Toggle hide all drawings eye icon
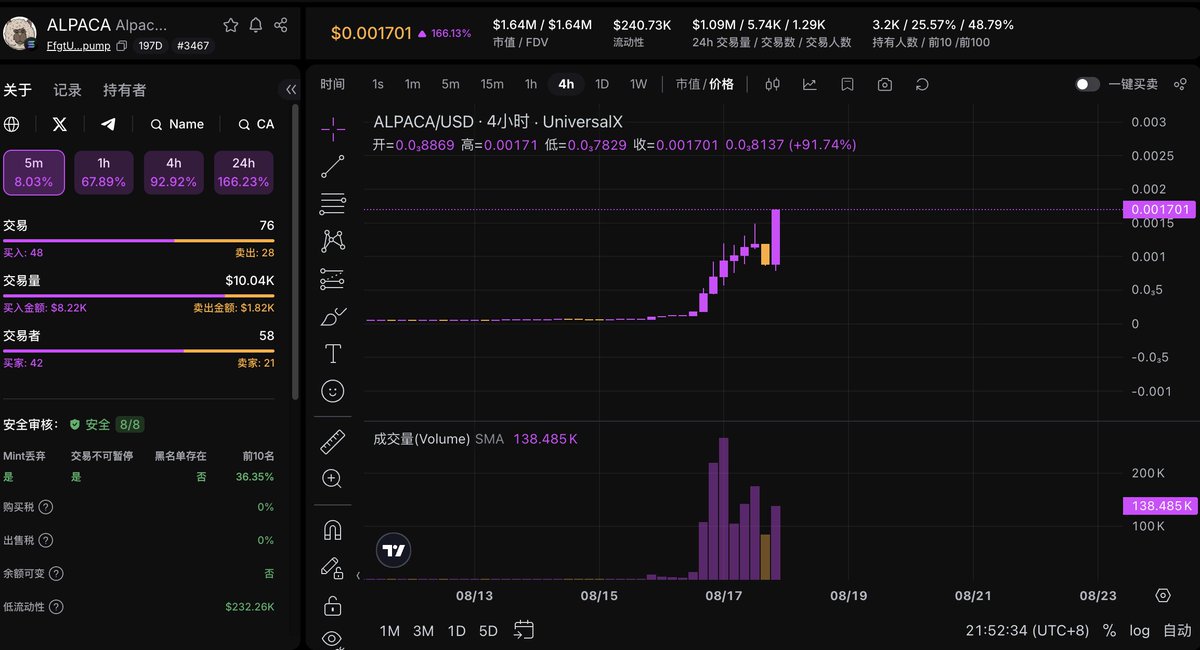 coord(332,638)
